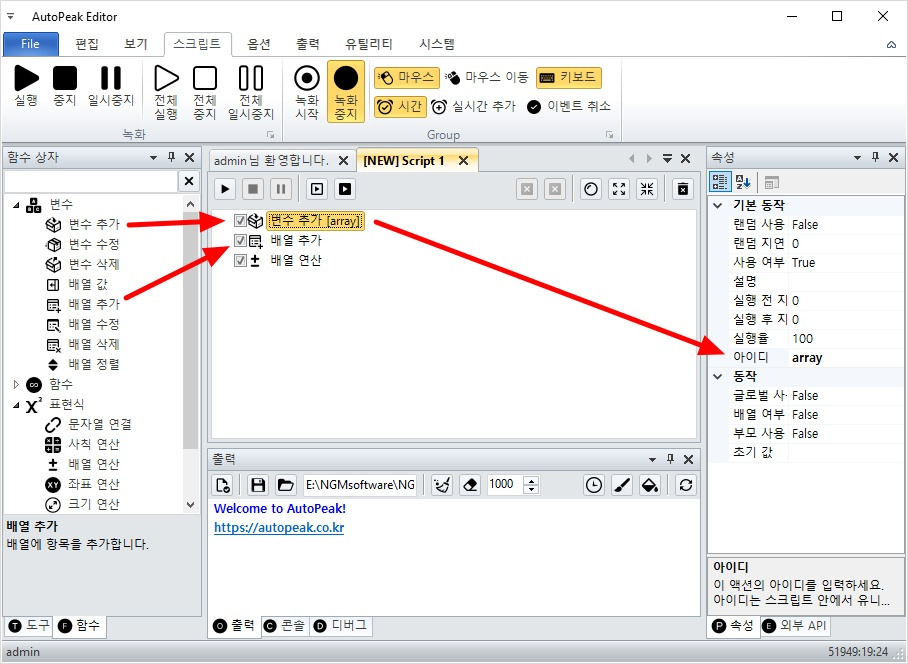Click the collapse all icon in script toolbar
The image size is (908, 664).
[x=647, y=189]
